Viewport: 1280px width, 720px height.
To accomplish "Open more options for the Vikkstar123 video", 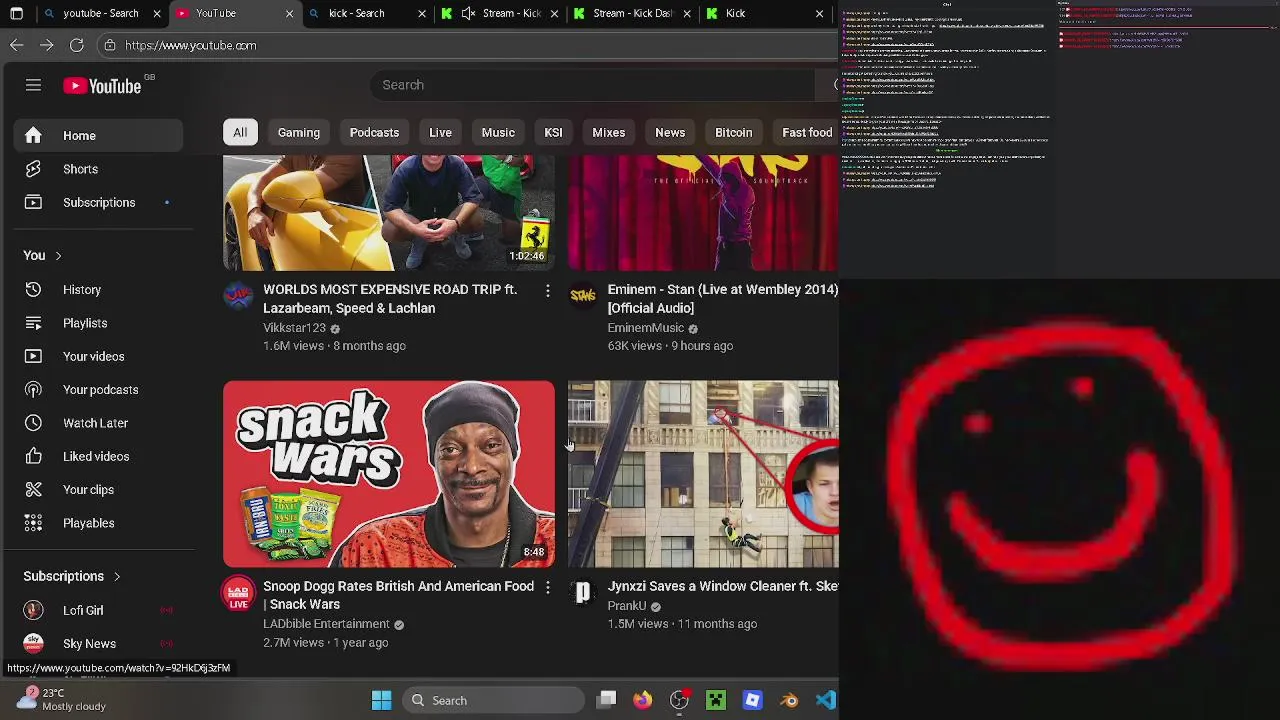I will pyautogui.click(x=547, y=290).
